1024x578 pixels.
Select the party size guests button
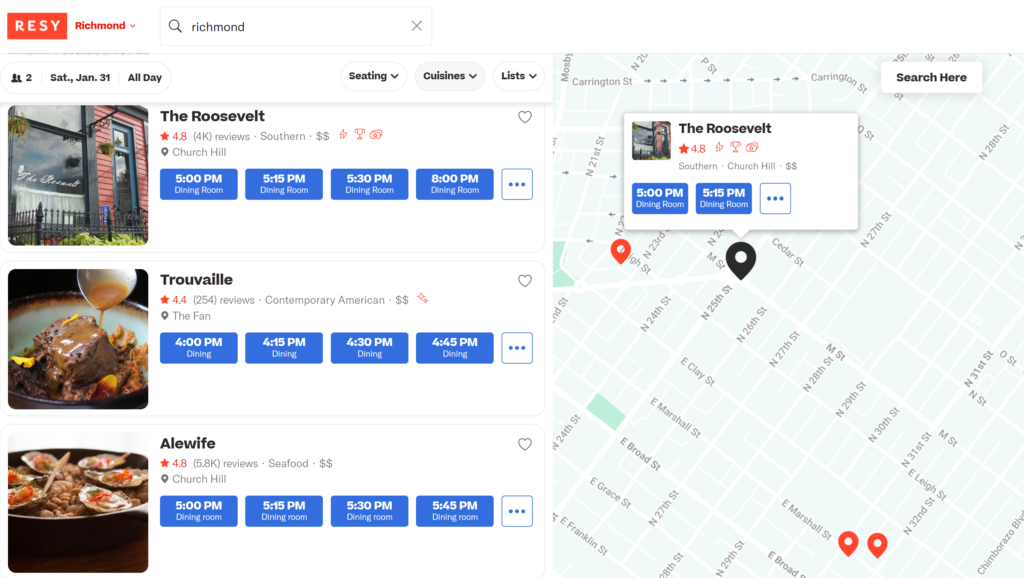coord(22,78)
